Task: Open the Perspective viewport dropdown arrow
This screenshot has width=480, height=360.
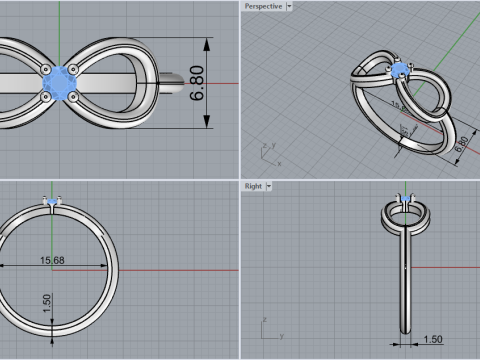Action: click(x=289, y=6)
